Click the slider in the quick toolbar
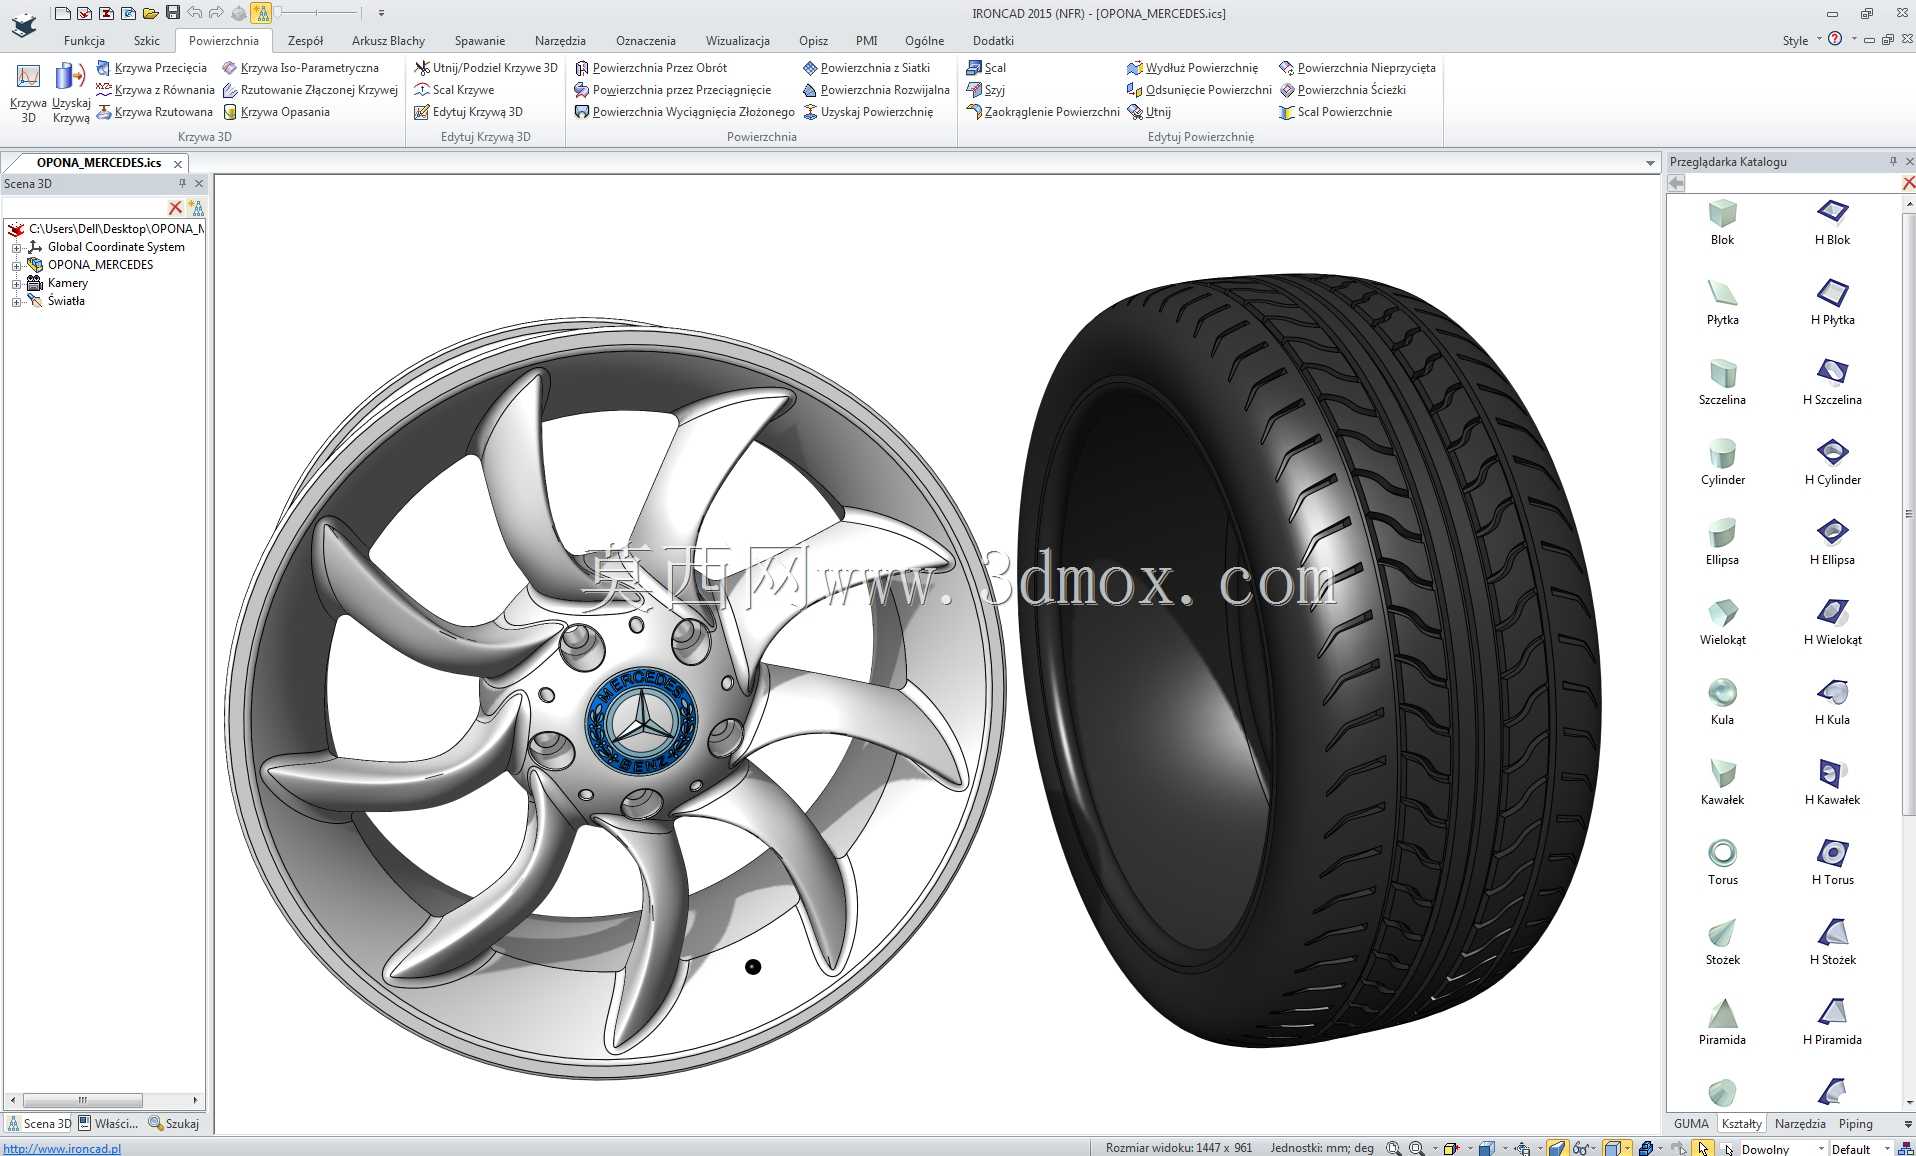 click(316, 12)
